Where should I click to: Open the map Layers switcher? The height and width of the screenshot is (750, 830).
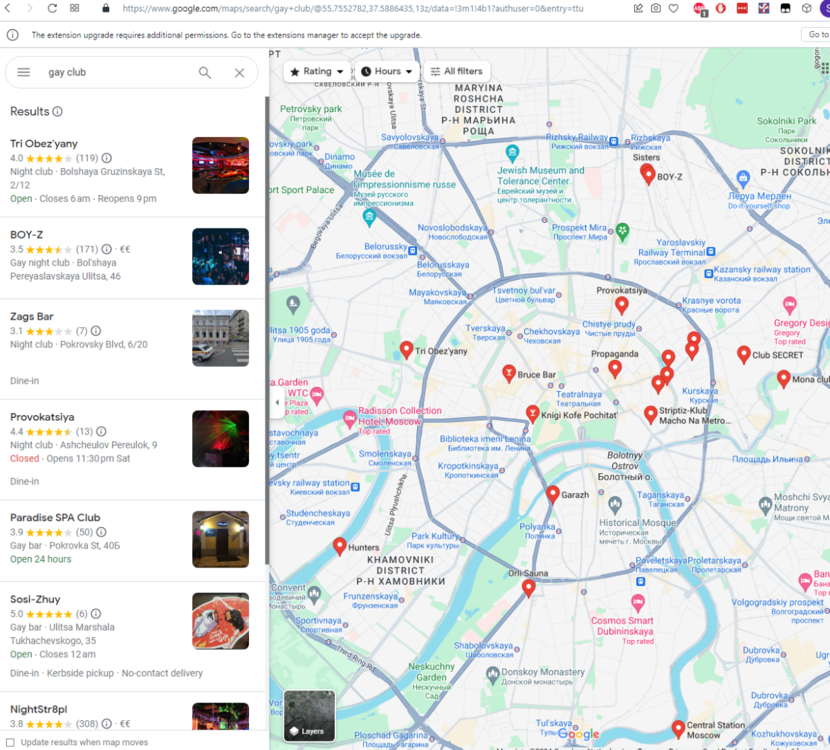click(310, 716)
